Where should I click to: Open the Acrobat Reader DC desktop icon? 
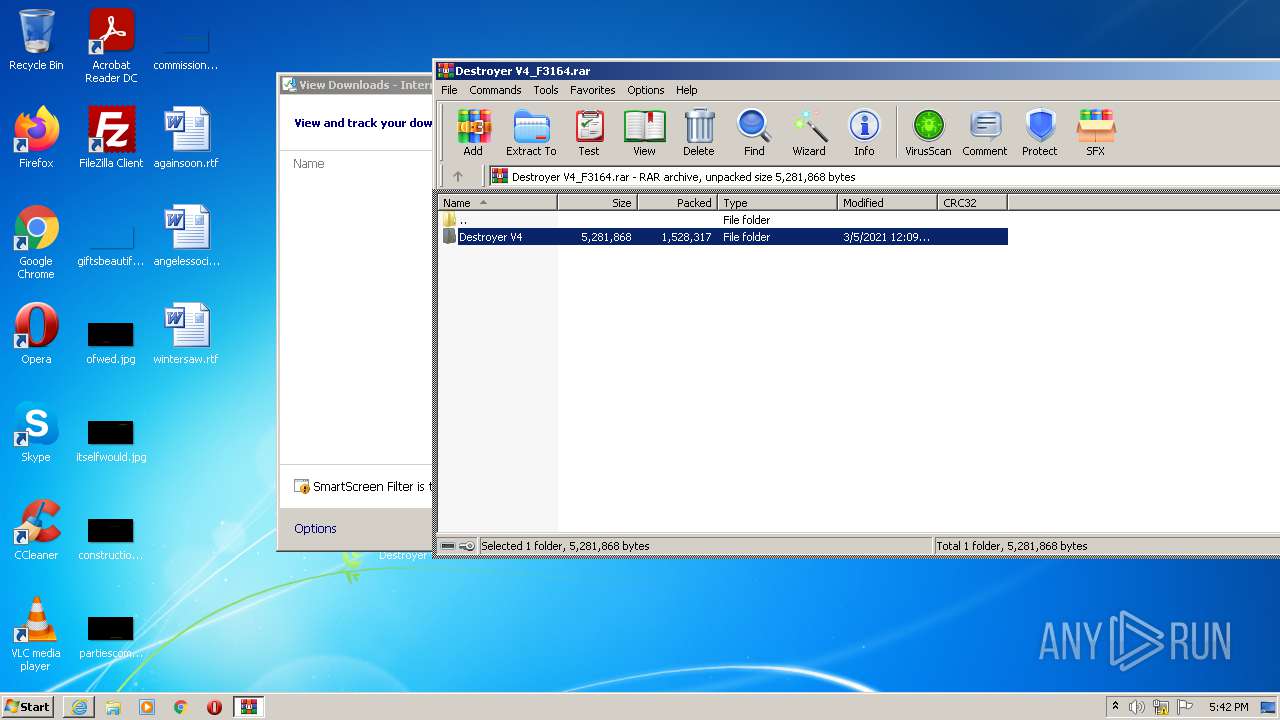click(111, 46)
